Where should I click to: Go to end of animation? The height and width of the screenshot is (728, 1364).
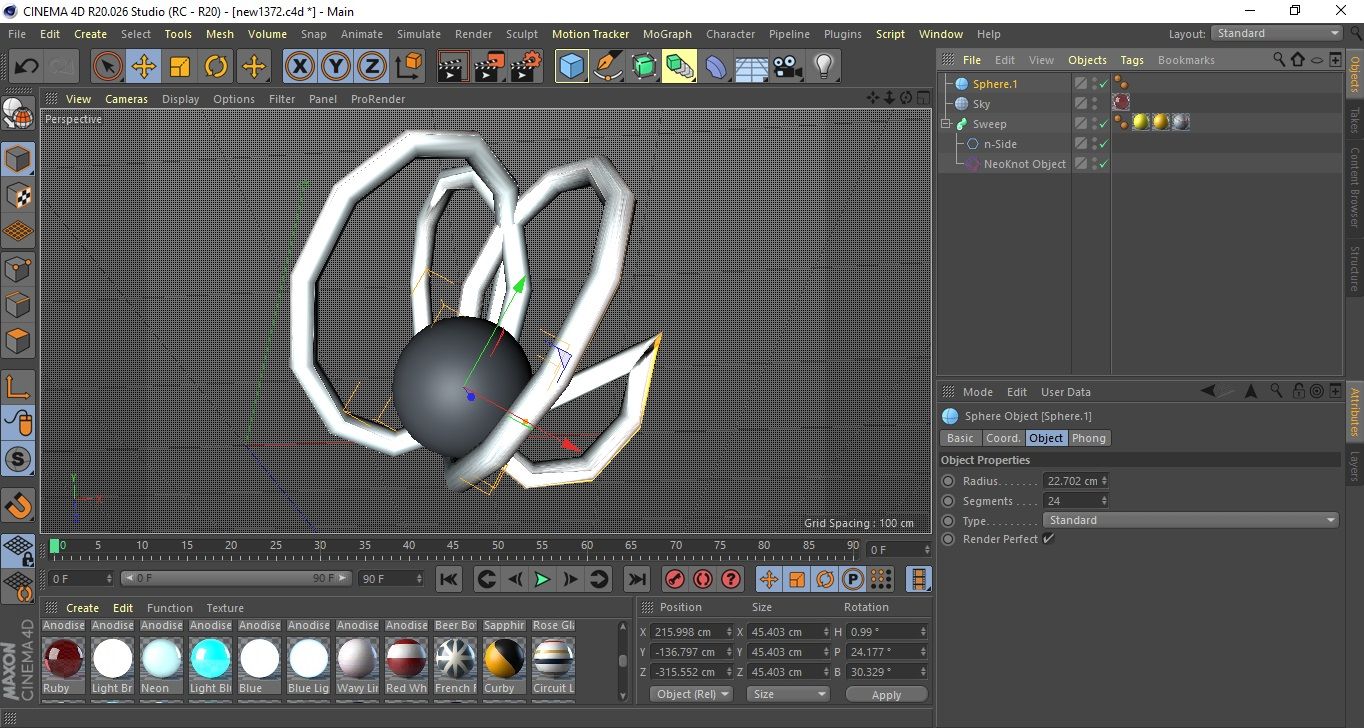click(636, 579)
